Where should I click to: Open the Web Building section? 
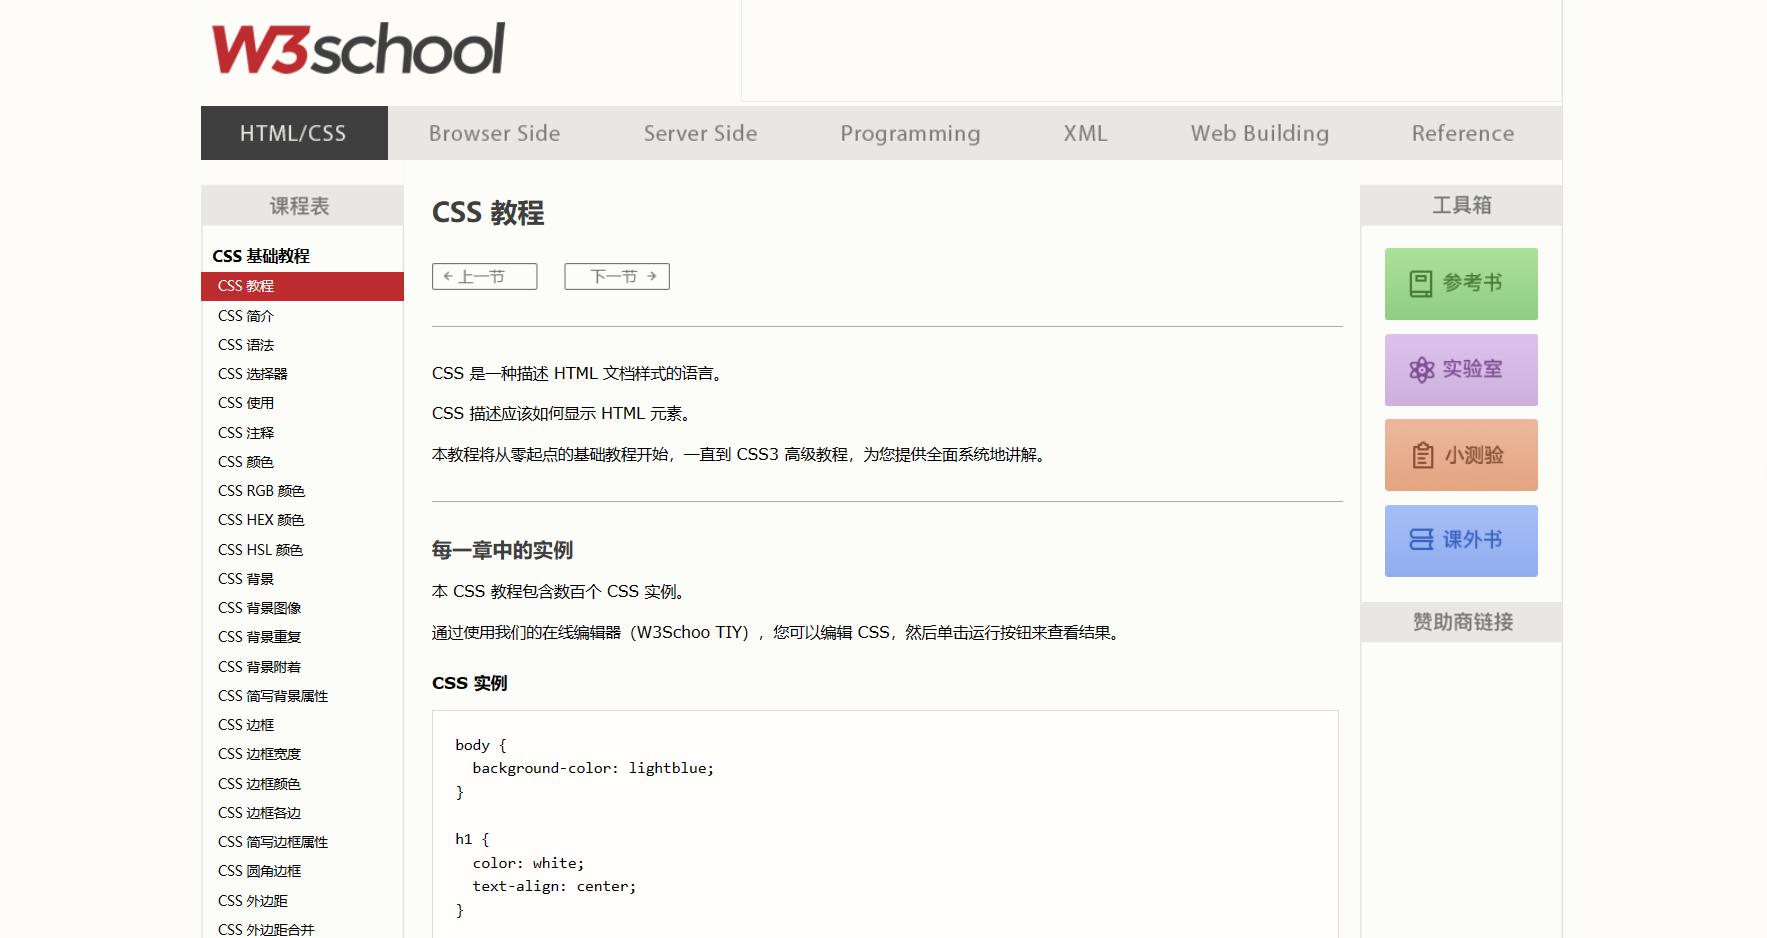click(1259, 132)
